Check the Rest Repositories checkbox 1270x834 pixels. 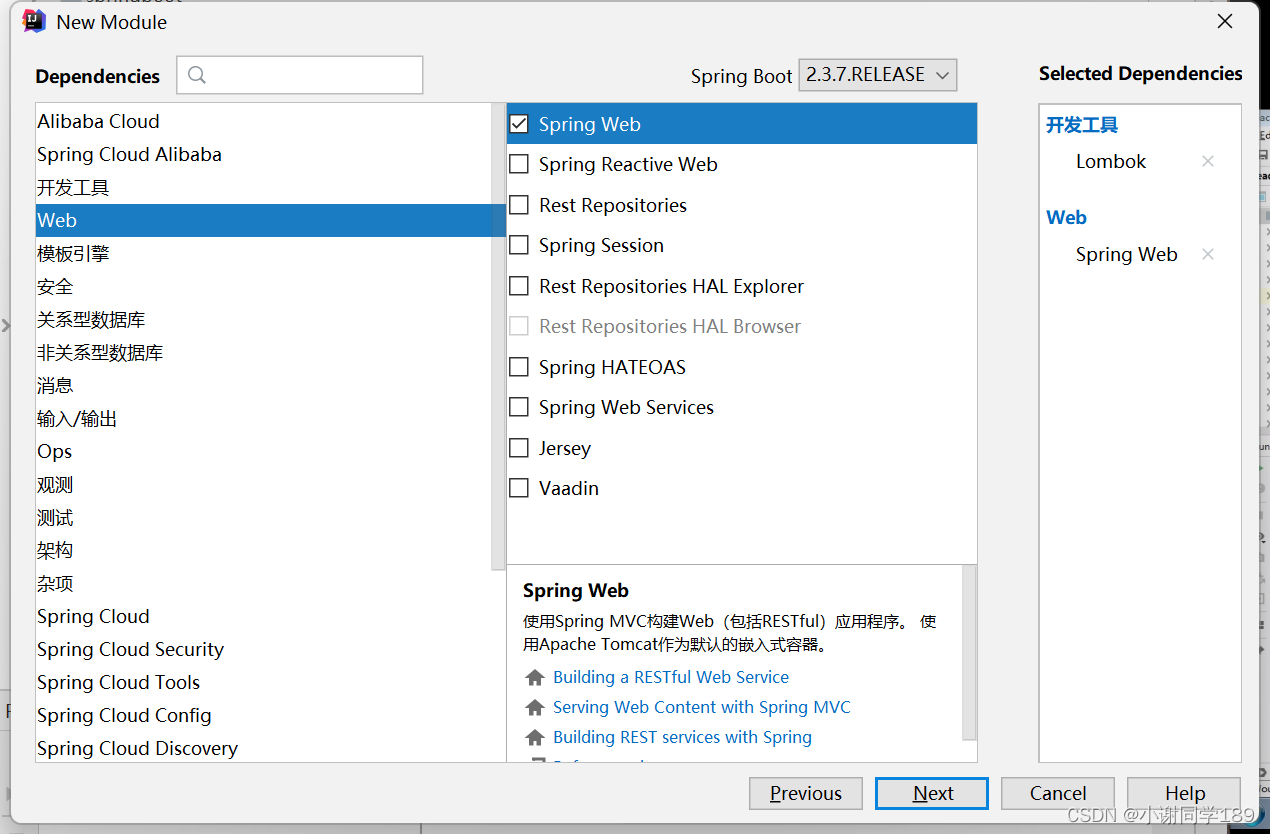tap(519, 205)
